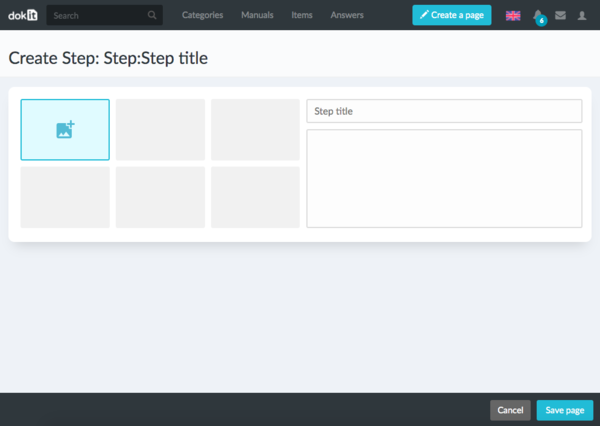The image size is (600, 426).
Task: Click the search magnifier icon
Action: [152, 15]
